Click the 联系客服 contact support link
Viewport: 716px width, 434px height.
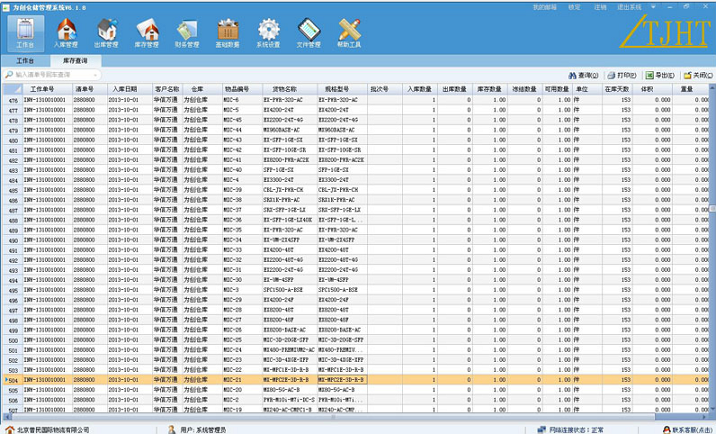(693, 430)
